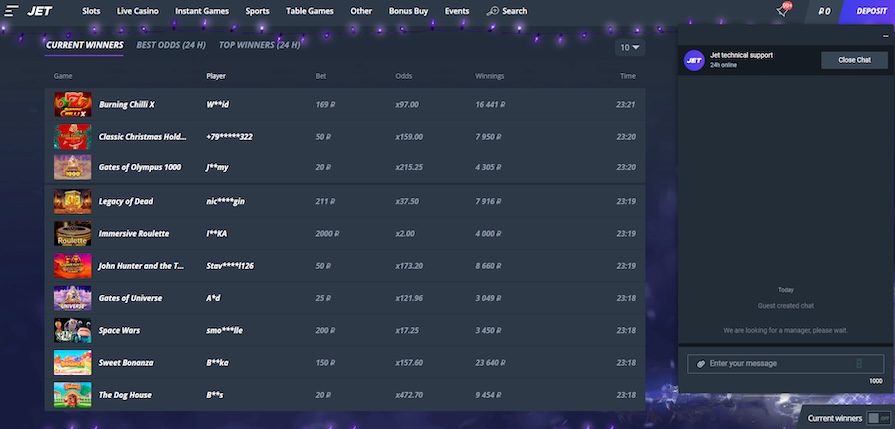Click the odds value x472.70
The image size is (895, 429).
tap(409, 395)
